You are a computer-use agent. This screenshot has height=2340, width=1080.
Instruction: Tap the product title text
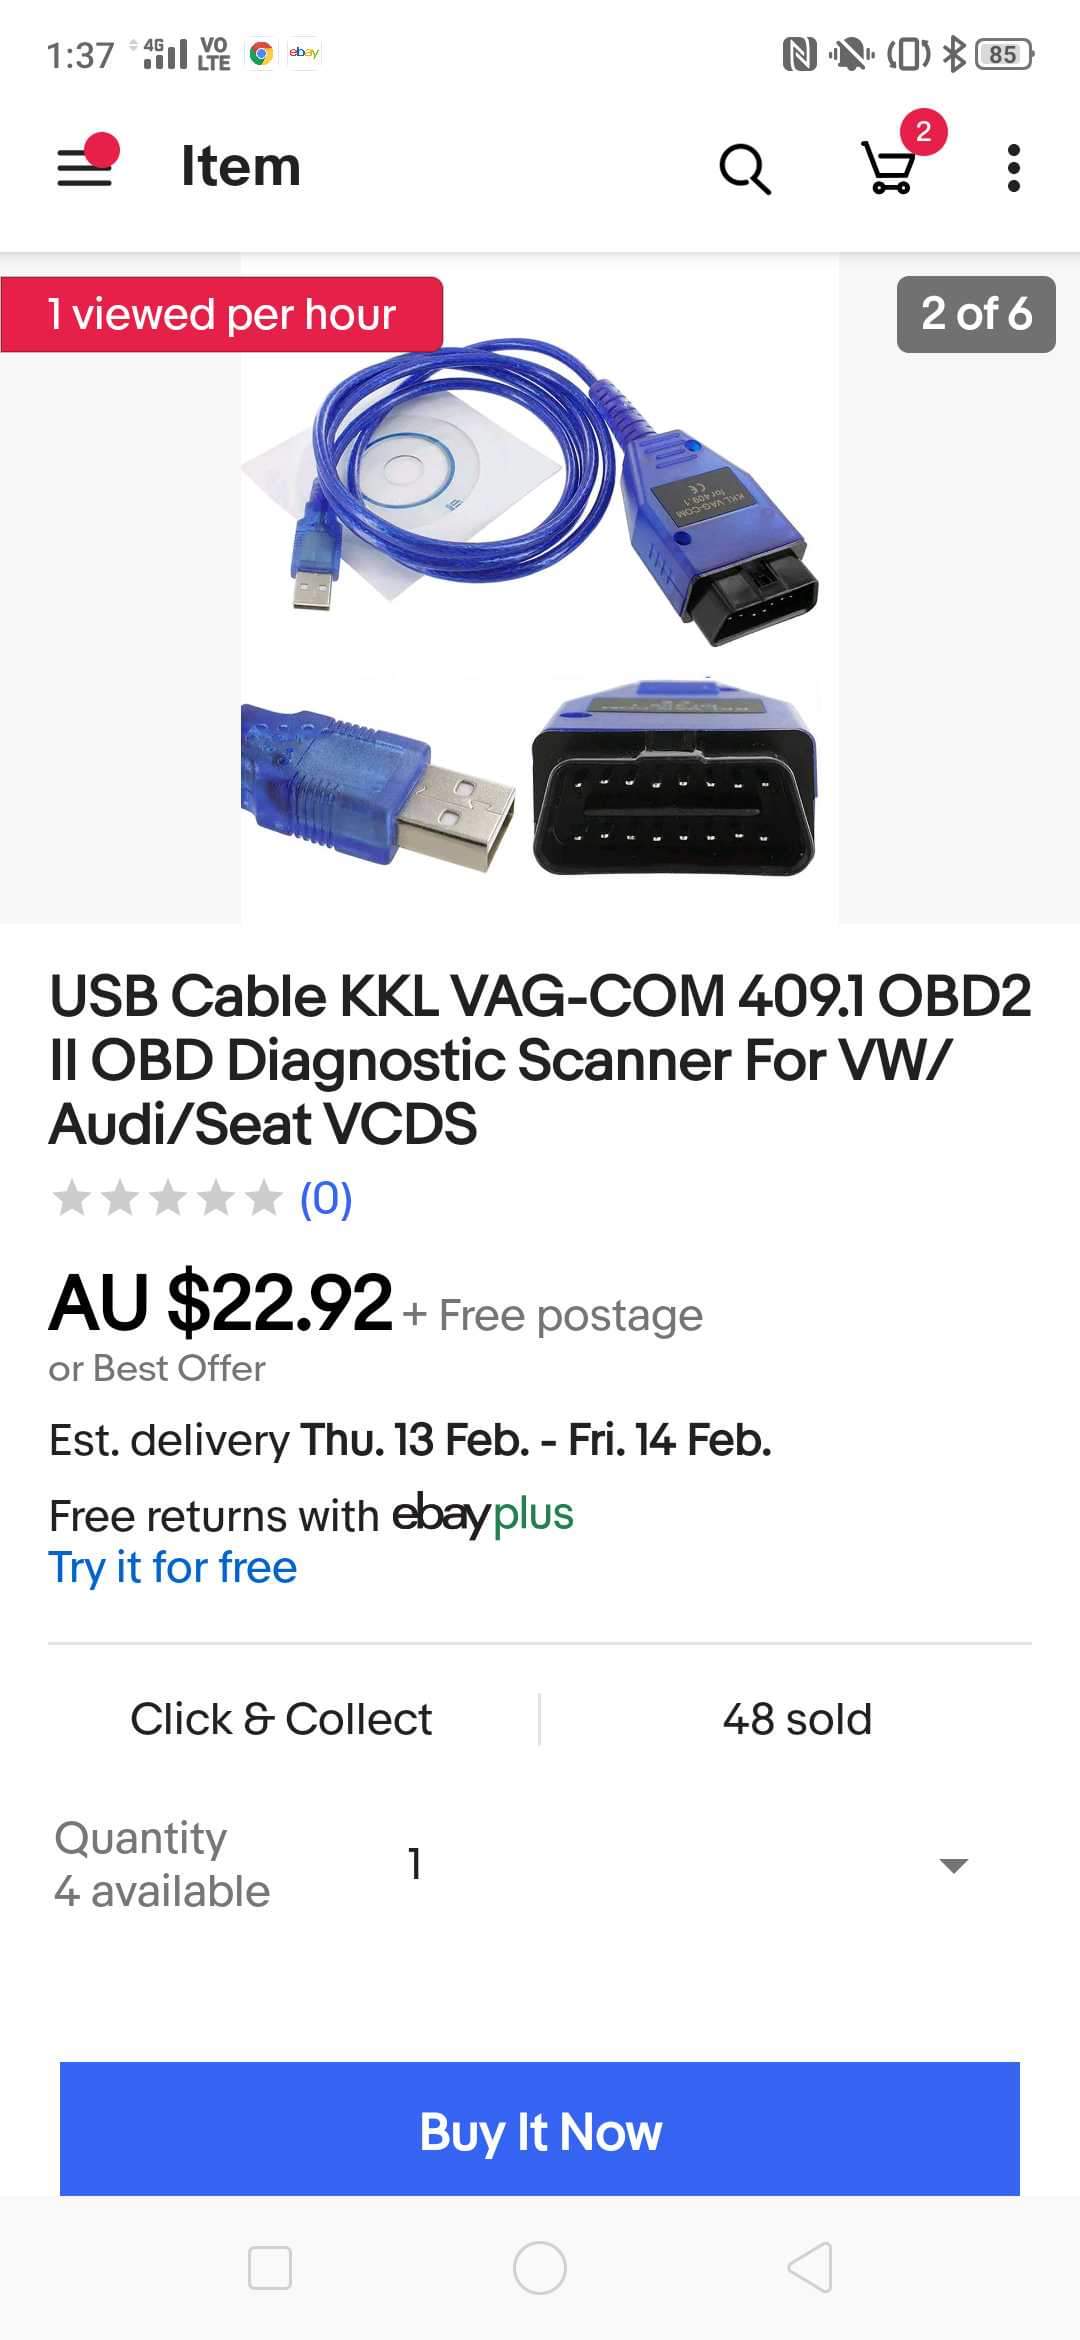pyautogui.click(x=540, y=1060)
